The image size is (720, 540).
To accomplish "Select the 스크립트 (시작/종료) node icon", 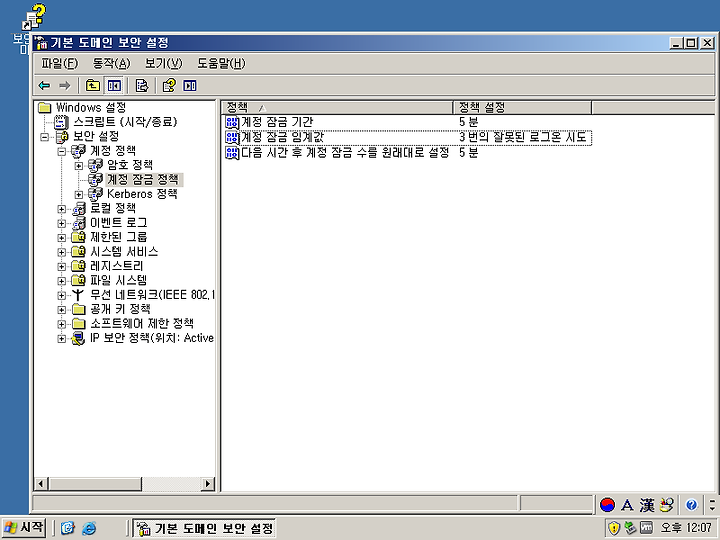I will pos(61,122).
